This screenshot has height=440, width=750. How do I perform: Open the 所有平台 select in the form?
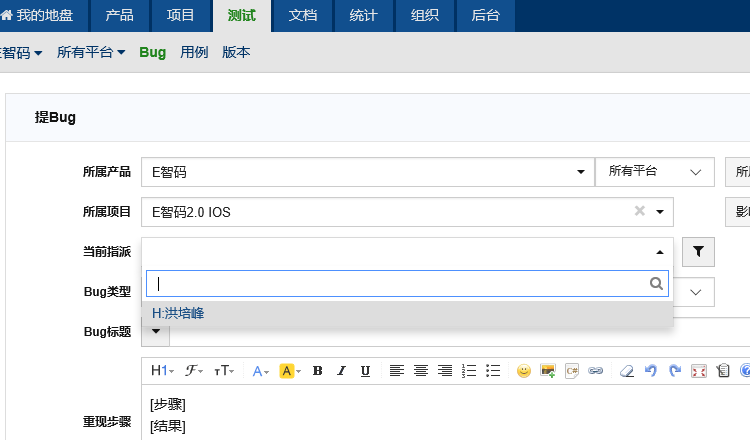click(655, 172)
